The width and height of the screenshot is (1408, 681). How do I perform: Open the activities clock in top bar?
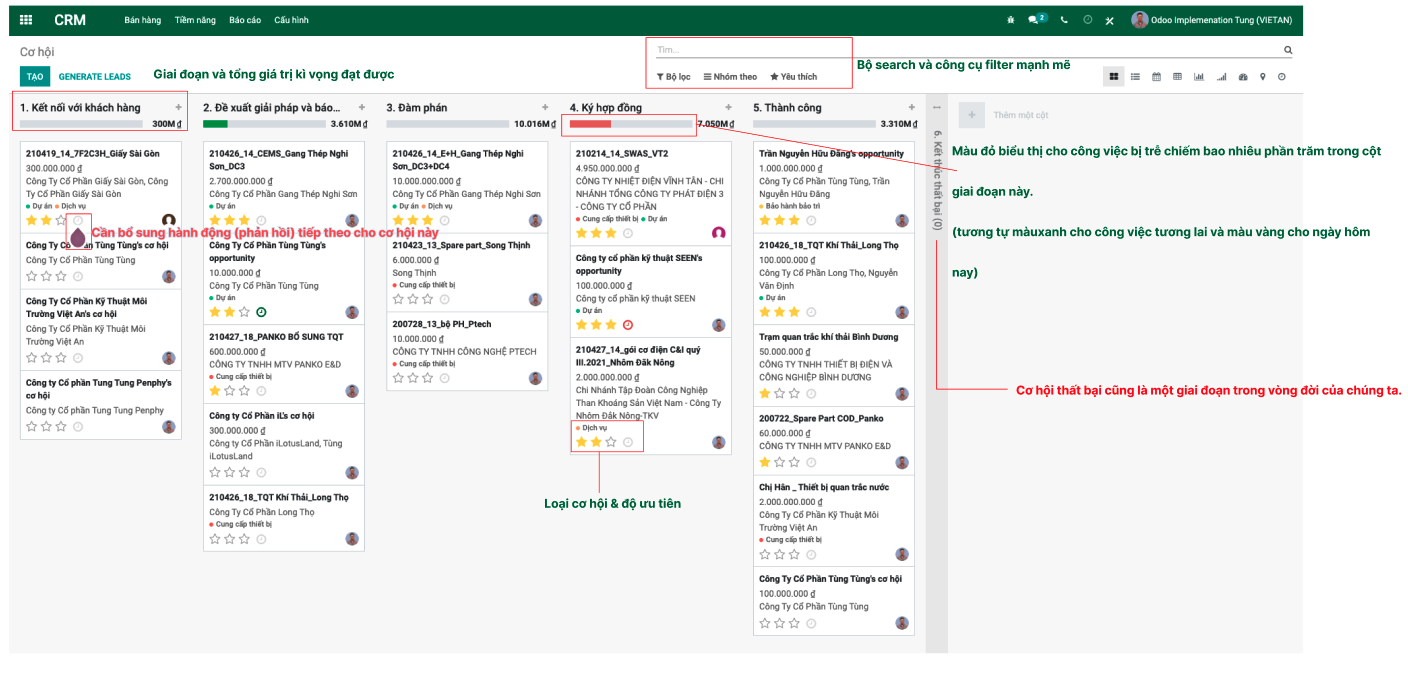click(x=1088, y=20)
